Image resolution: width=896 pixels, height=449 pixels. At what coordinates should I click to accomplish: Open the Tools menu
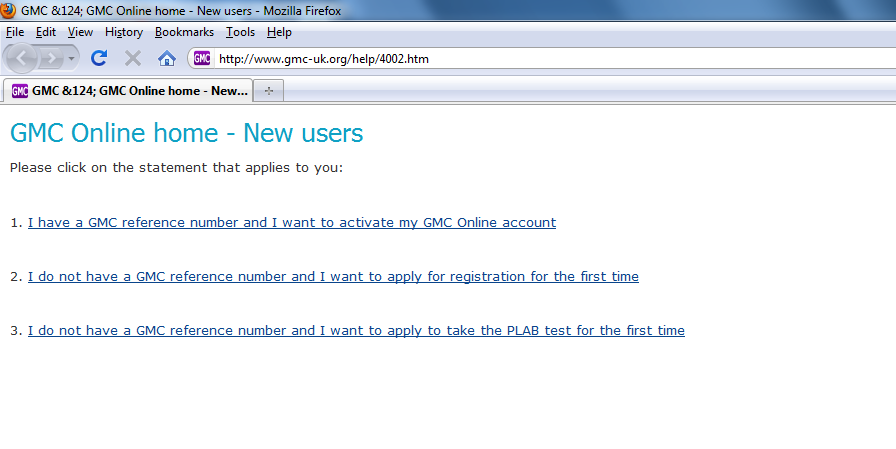click(x=240, y=32)
